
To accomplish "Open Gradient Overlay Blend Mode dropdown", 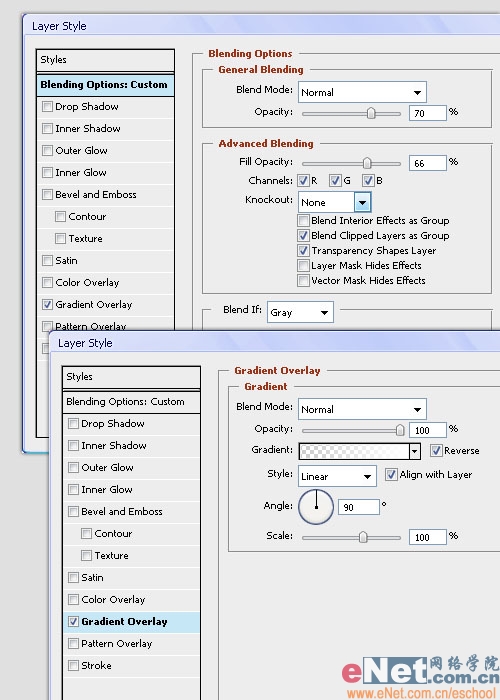I will point(362,409).
